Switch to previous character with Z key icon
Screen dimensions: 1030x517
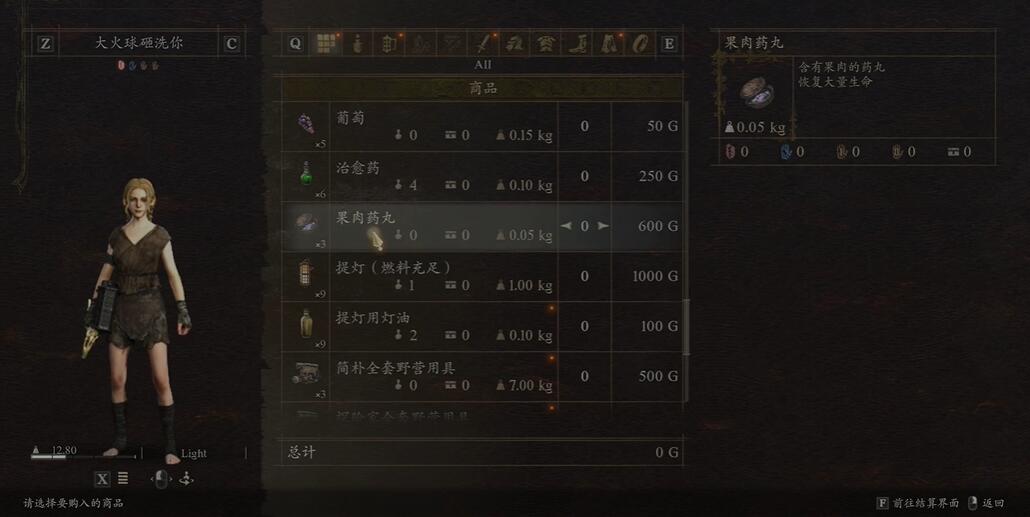coord(45,44)
